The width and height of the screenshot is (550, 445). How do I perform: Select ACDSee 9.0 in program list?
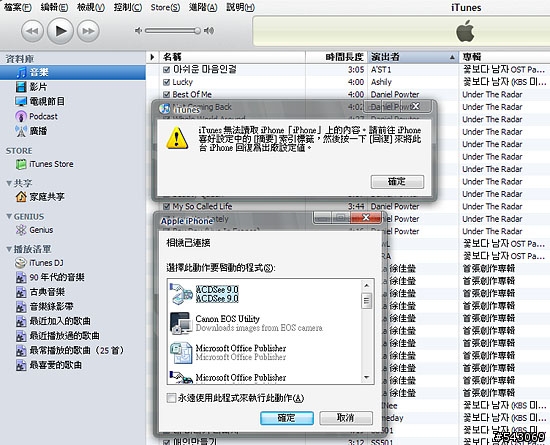(264, 294)
